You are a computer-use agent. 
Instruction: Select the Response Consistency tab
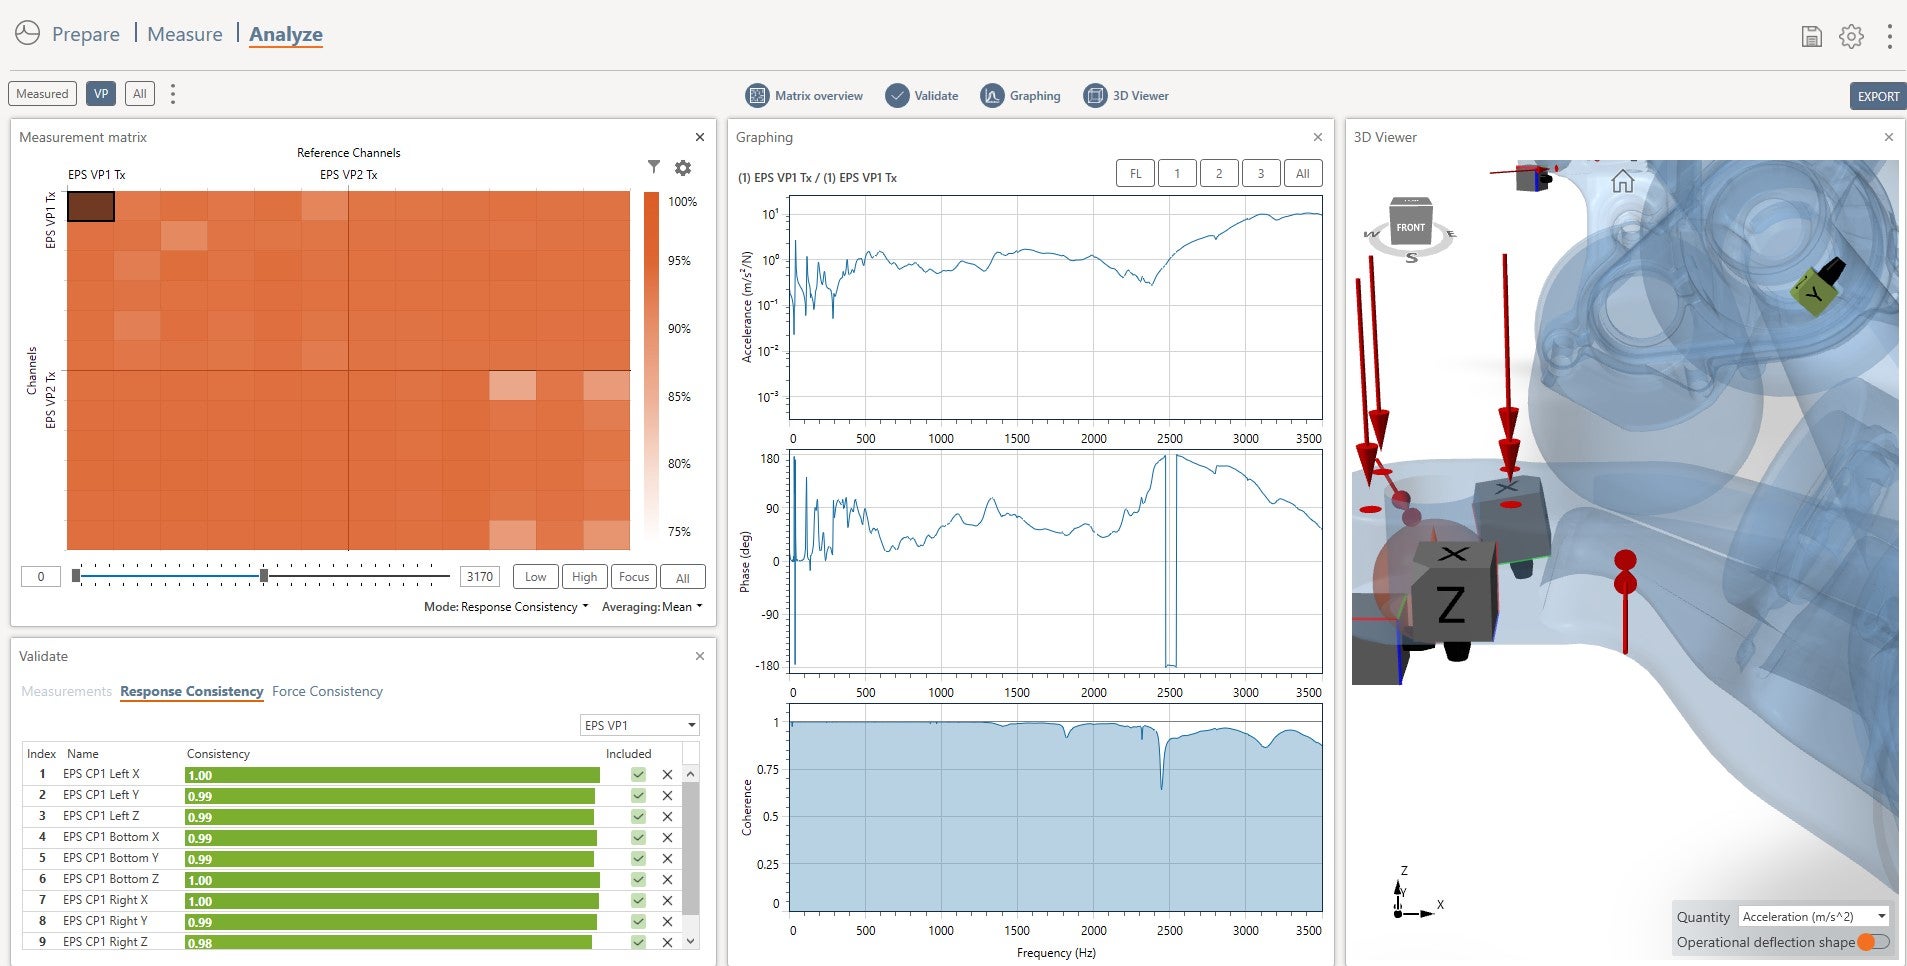click(191, 691)
